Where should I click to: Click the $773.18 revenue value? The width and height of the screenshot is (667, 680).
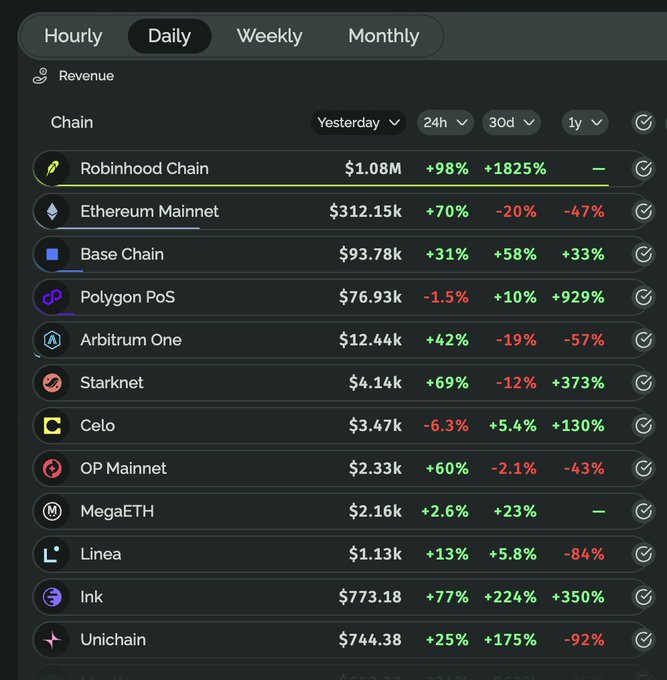(370, 597)
